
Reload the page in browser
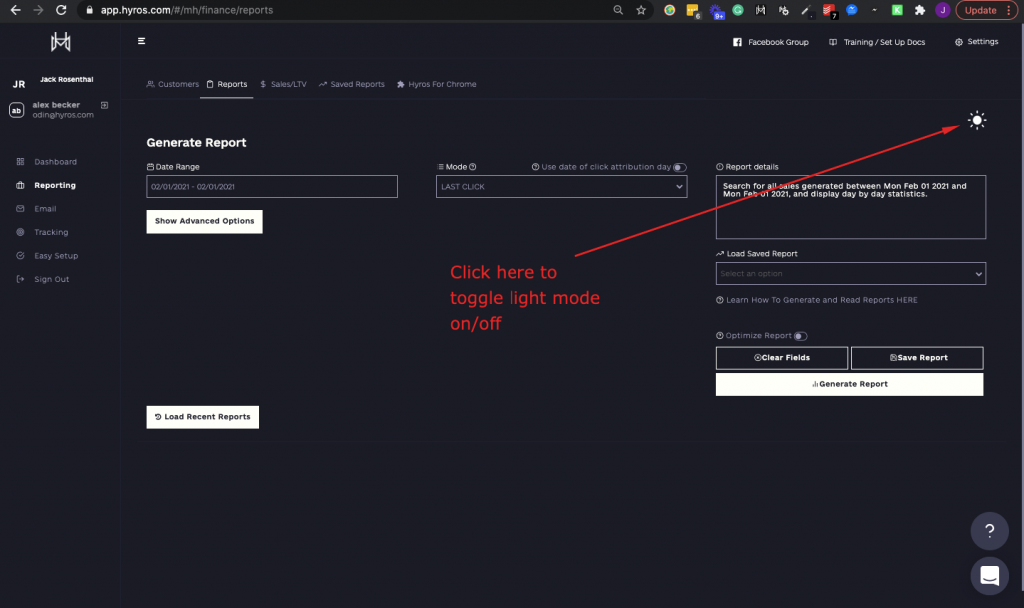point(61,10)
